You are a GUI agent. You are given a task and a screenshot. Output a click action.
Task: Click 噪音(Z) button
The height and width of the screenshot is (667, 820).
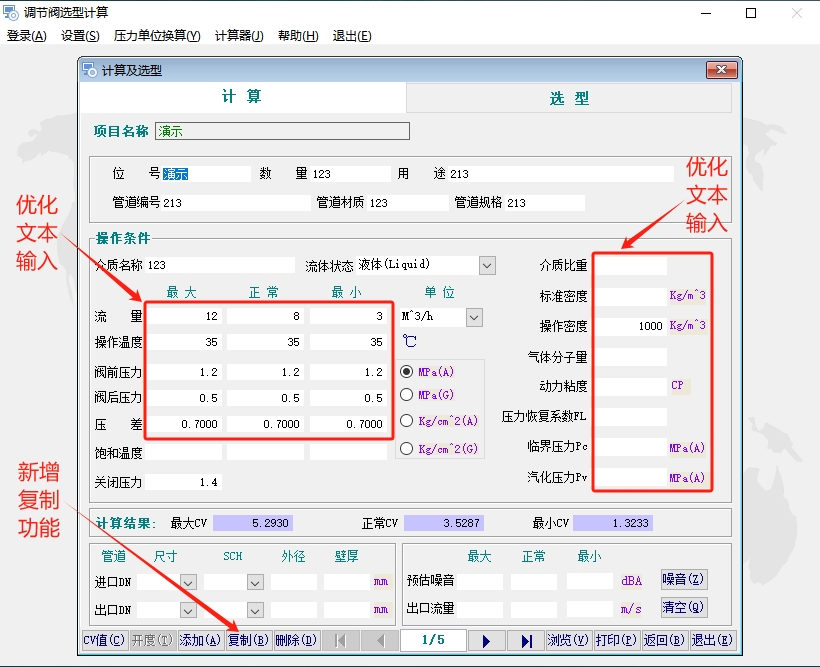684,579
